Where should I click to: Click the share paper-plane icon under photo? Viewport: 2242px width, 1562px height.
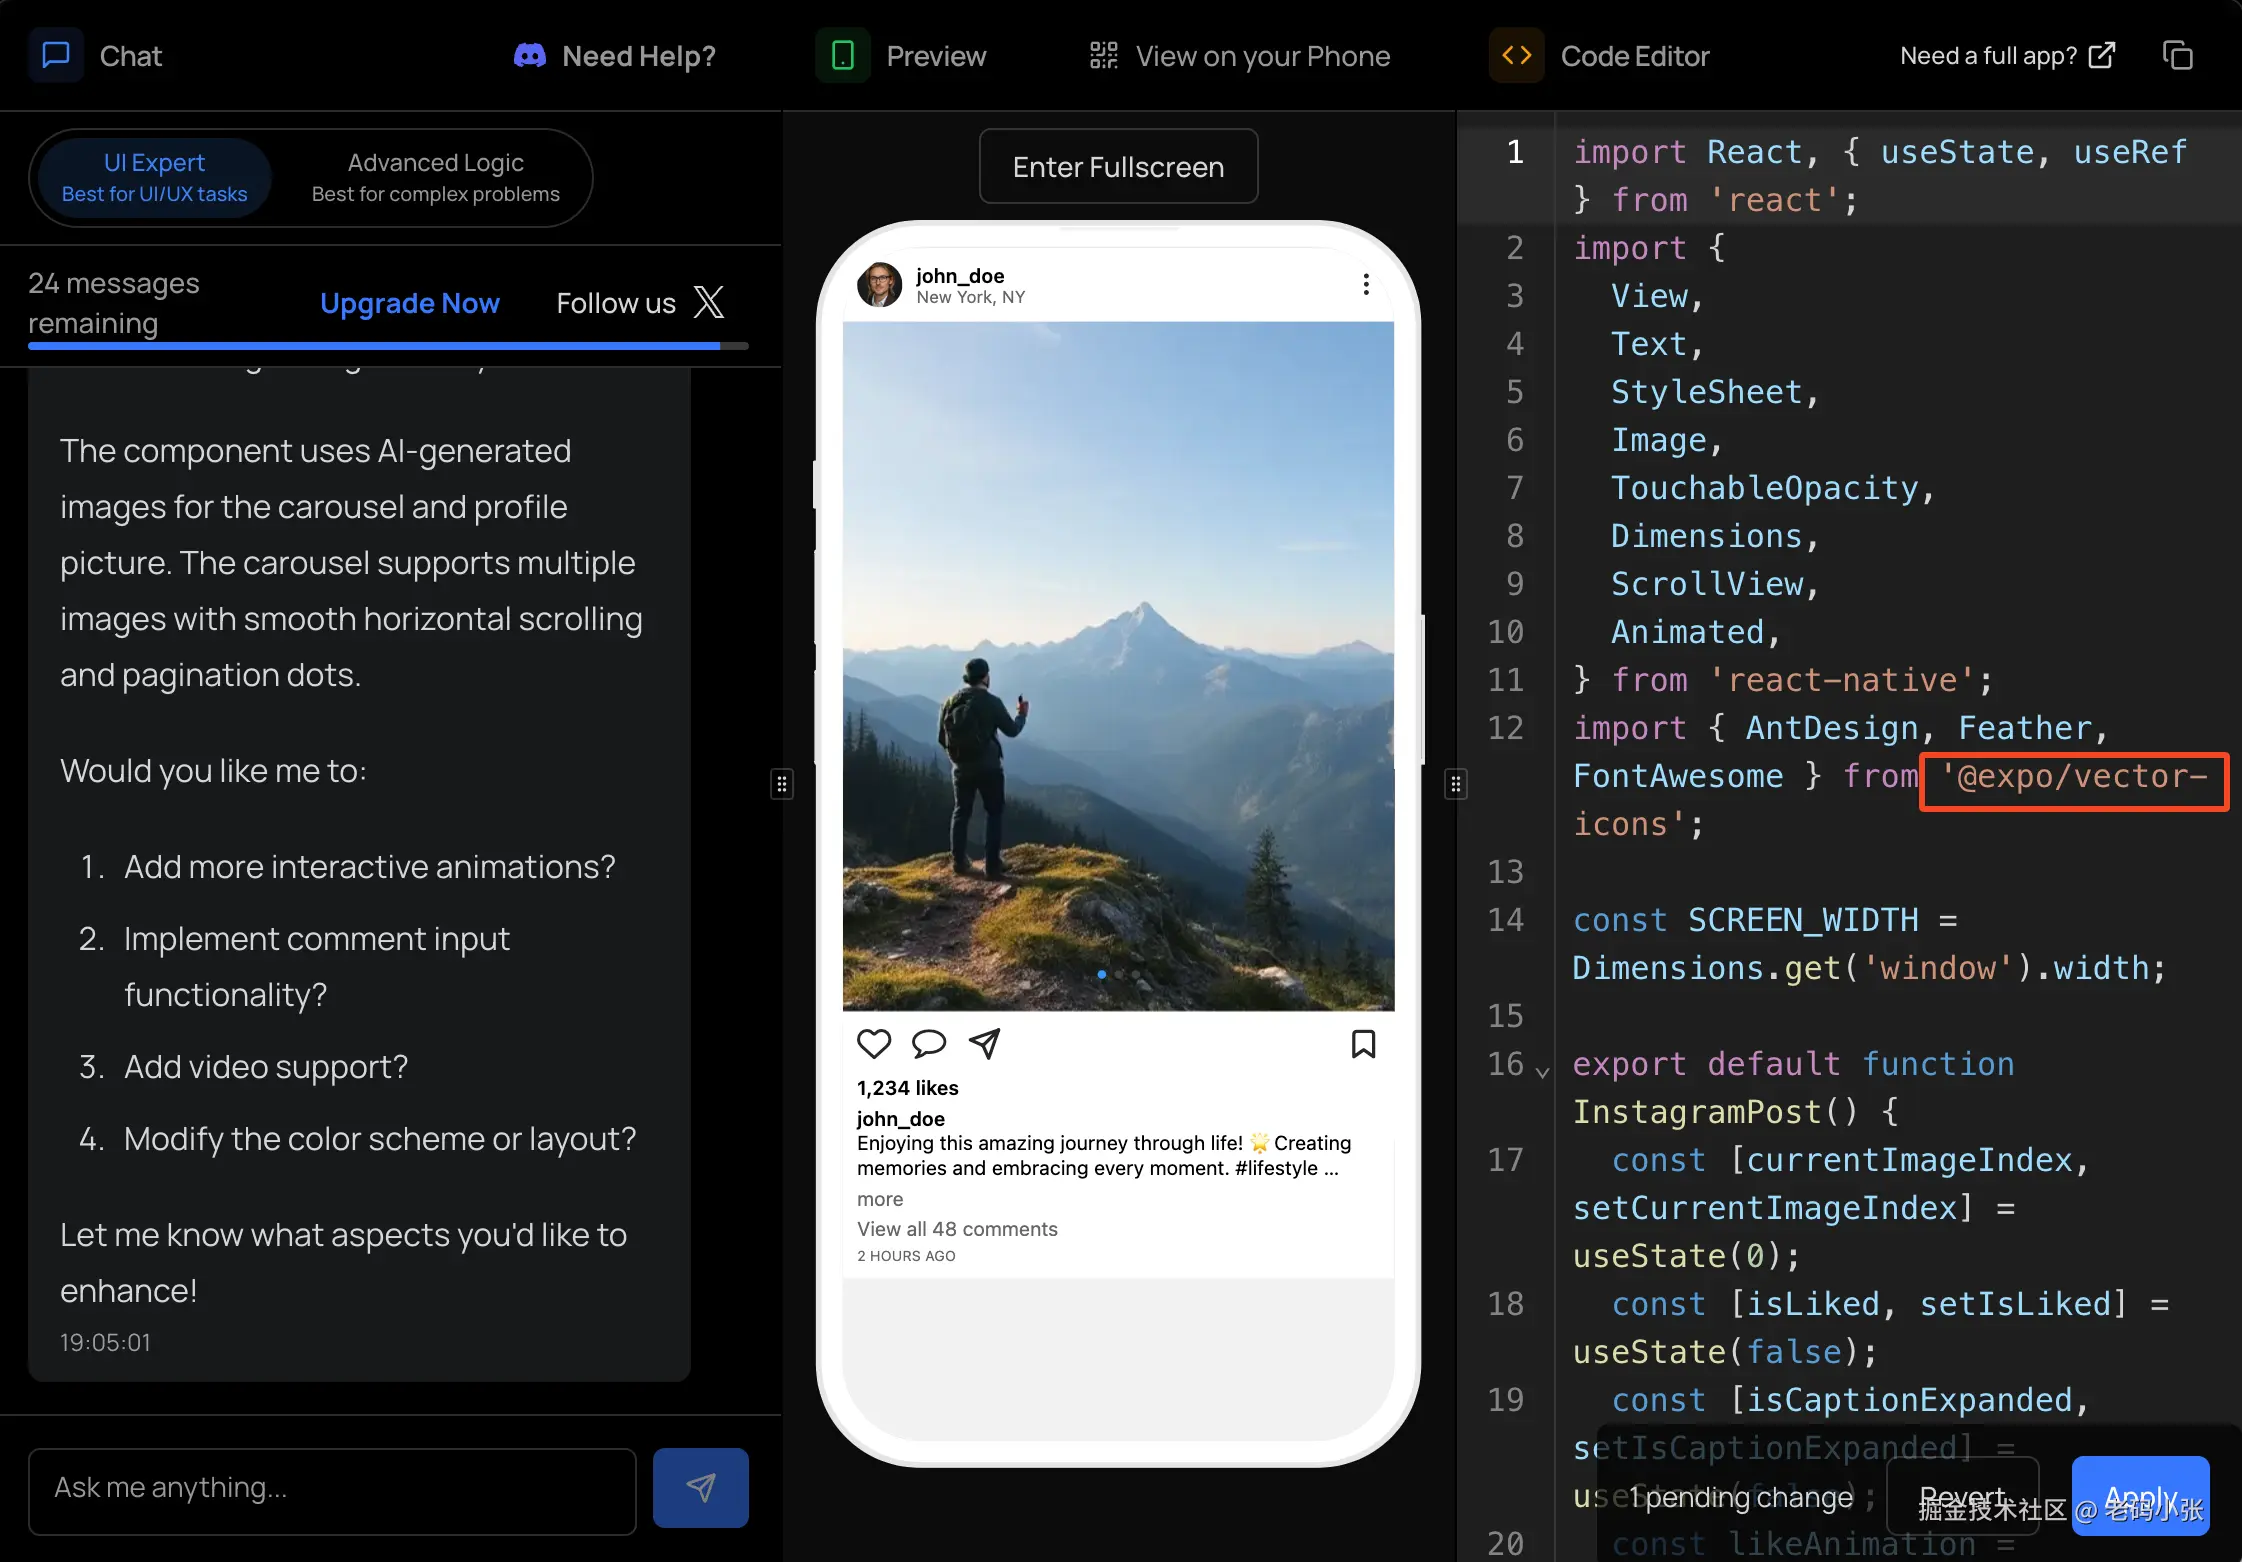[x=984, y=1043]
